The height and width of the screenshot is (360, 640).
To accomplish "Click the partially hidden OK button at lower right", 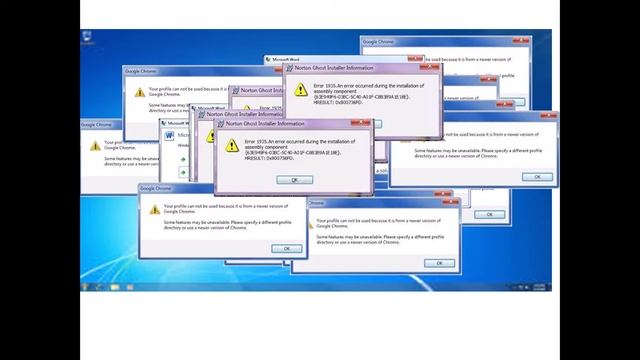I will [x=489, y=214].
